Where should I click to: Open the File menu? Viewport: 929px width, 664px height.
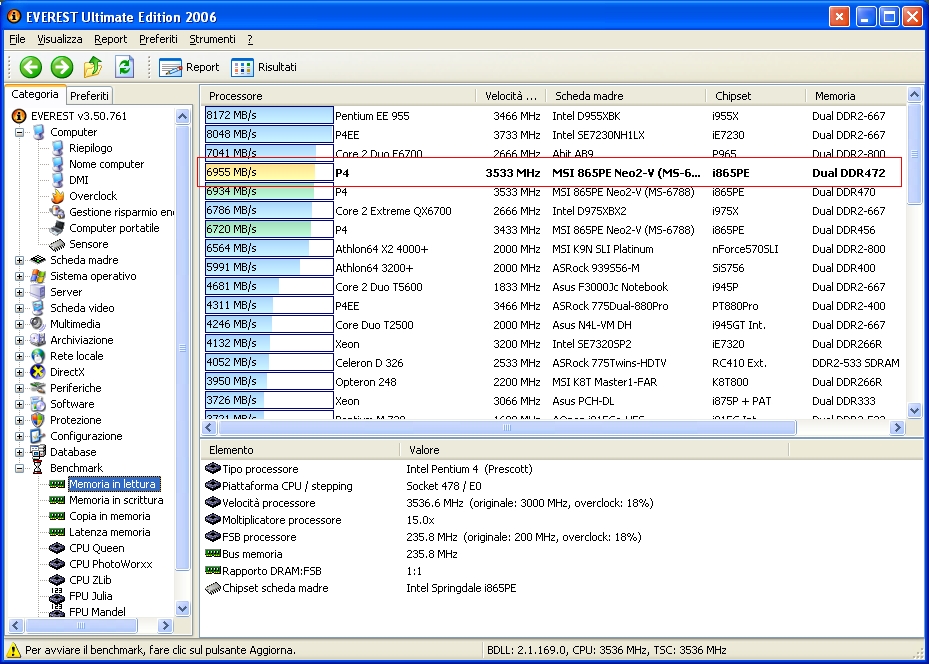click(17, 39)
